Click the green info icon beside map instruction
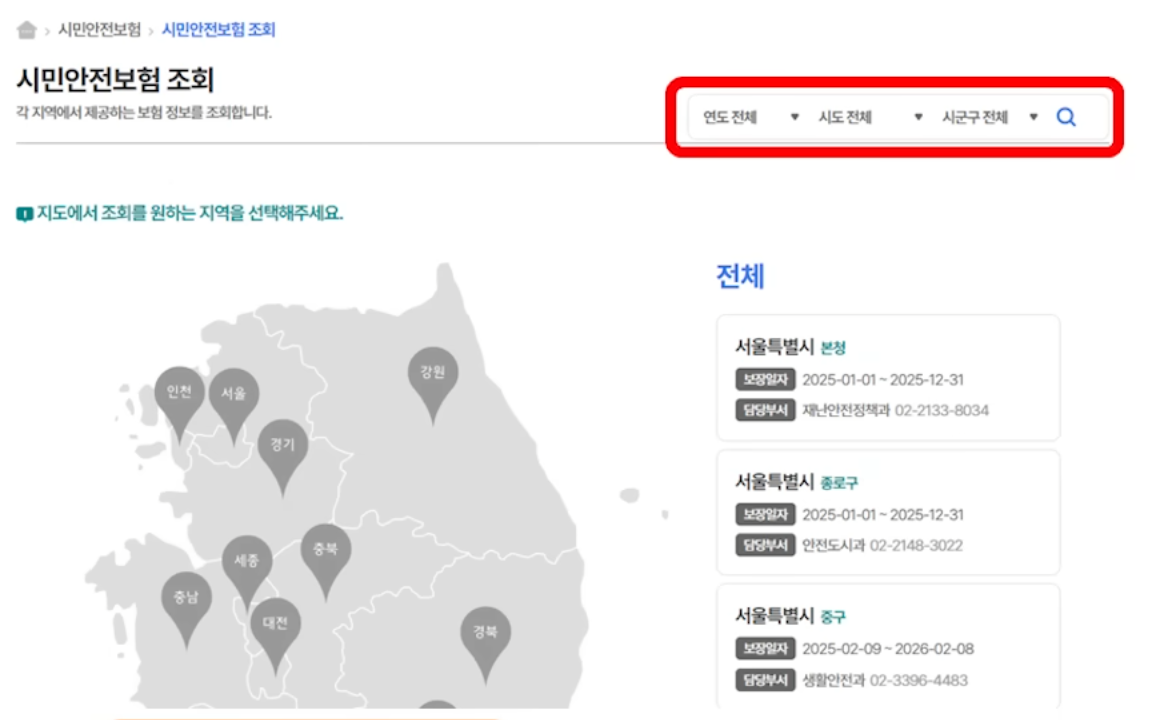Image resolution: width=1157 pixels, height=720 pixels. coord(24,214)
